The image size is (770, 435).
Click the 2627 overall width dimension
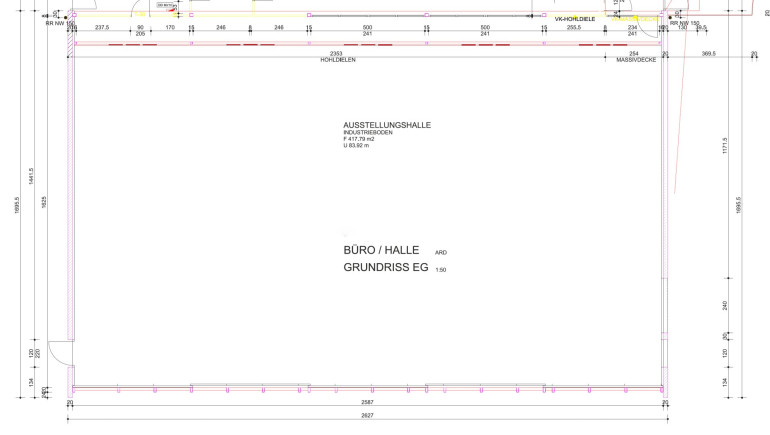coord(367,414)
